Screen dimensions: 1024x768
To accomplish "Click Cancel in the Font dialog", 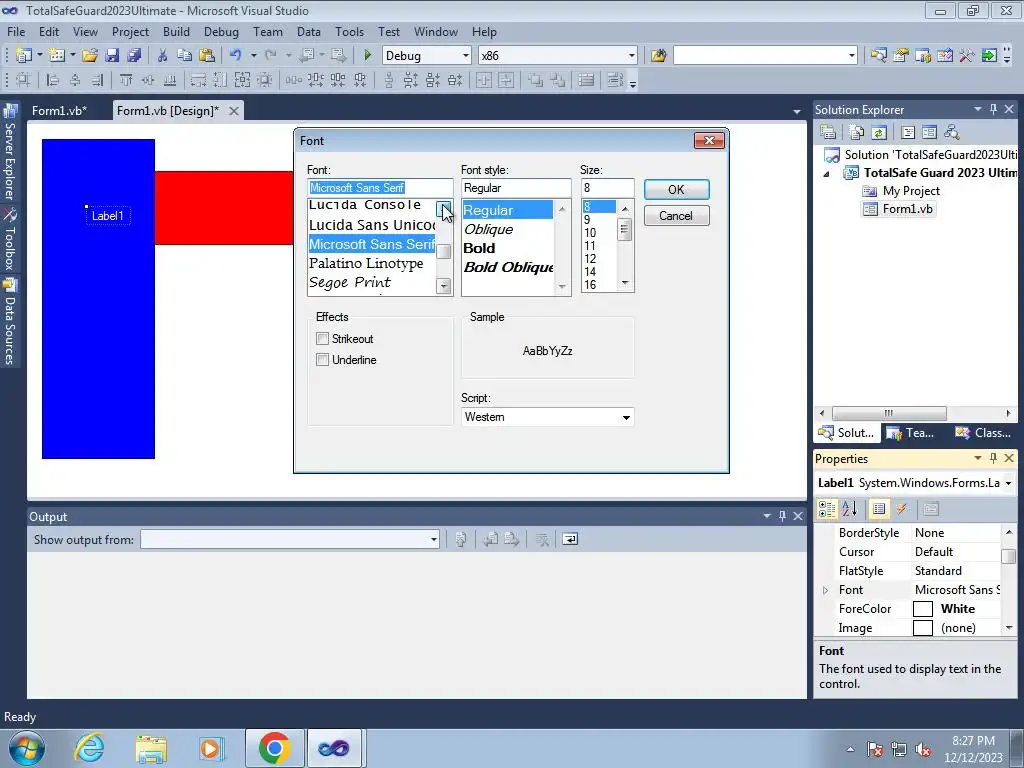I will point(677,216).
